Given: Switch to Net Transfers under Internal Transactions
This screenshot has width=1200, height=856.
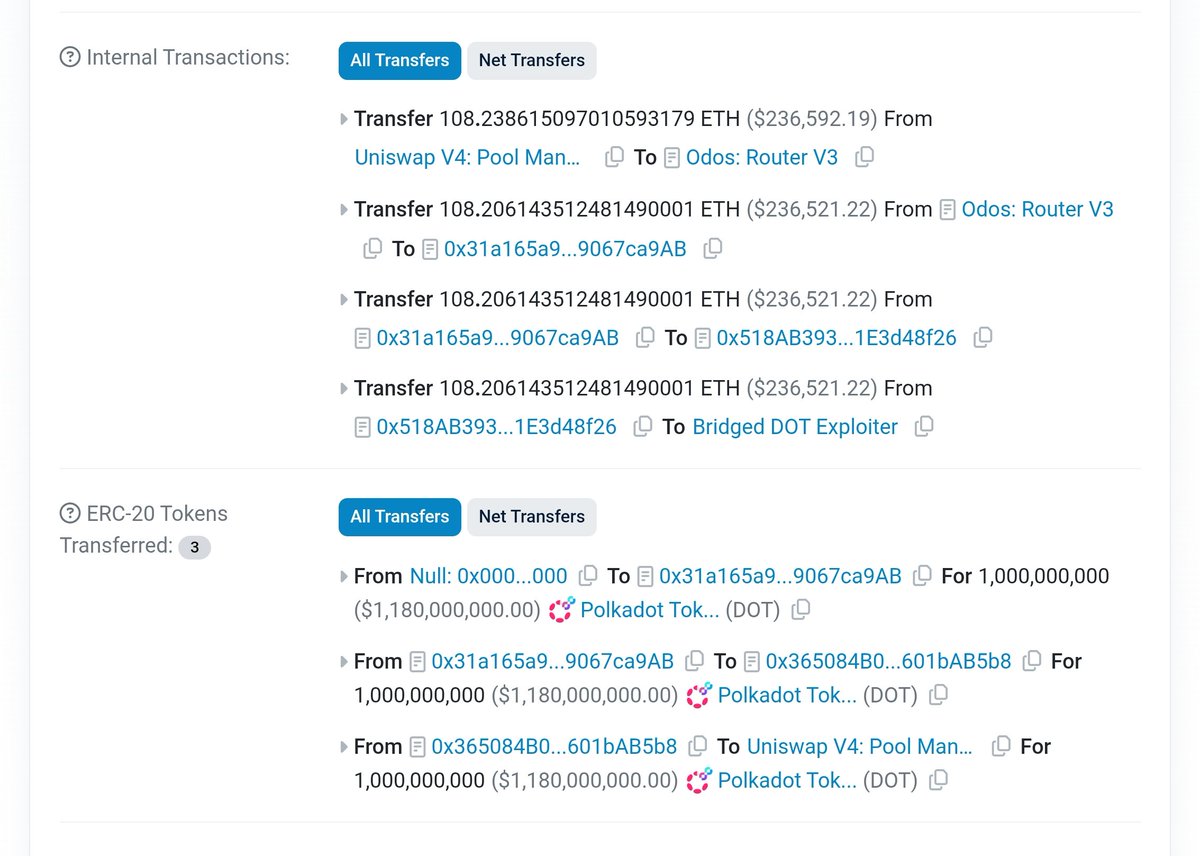Looking at the screenshot, I should click(x=532, y=60).
